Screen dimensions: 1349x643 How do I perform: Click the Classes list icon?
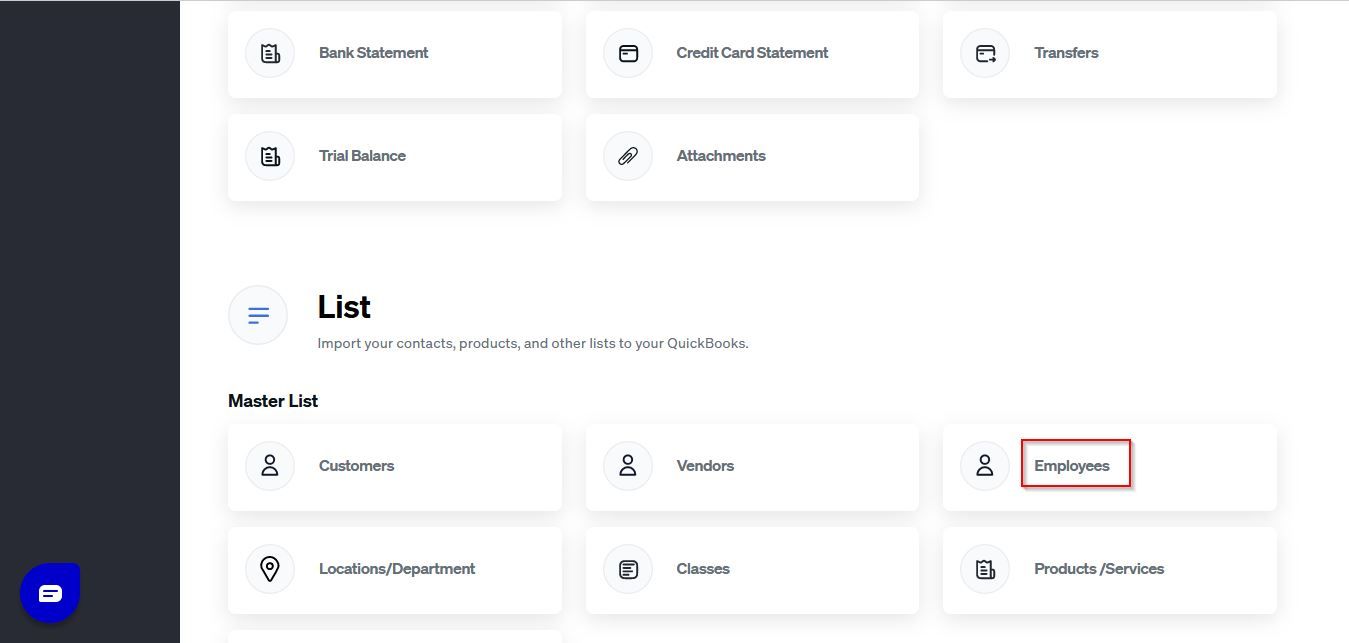(628, 569)
